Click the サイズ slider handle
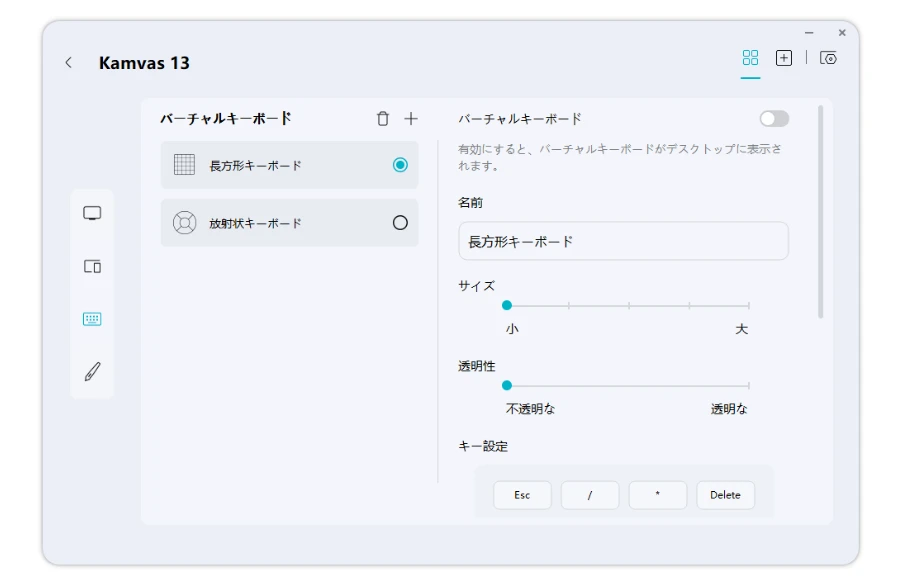Viewport: 900px width, 586px height. (507, 305)
